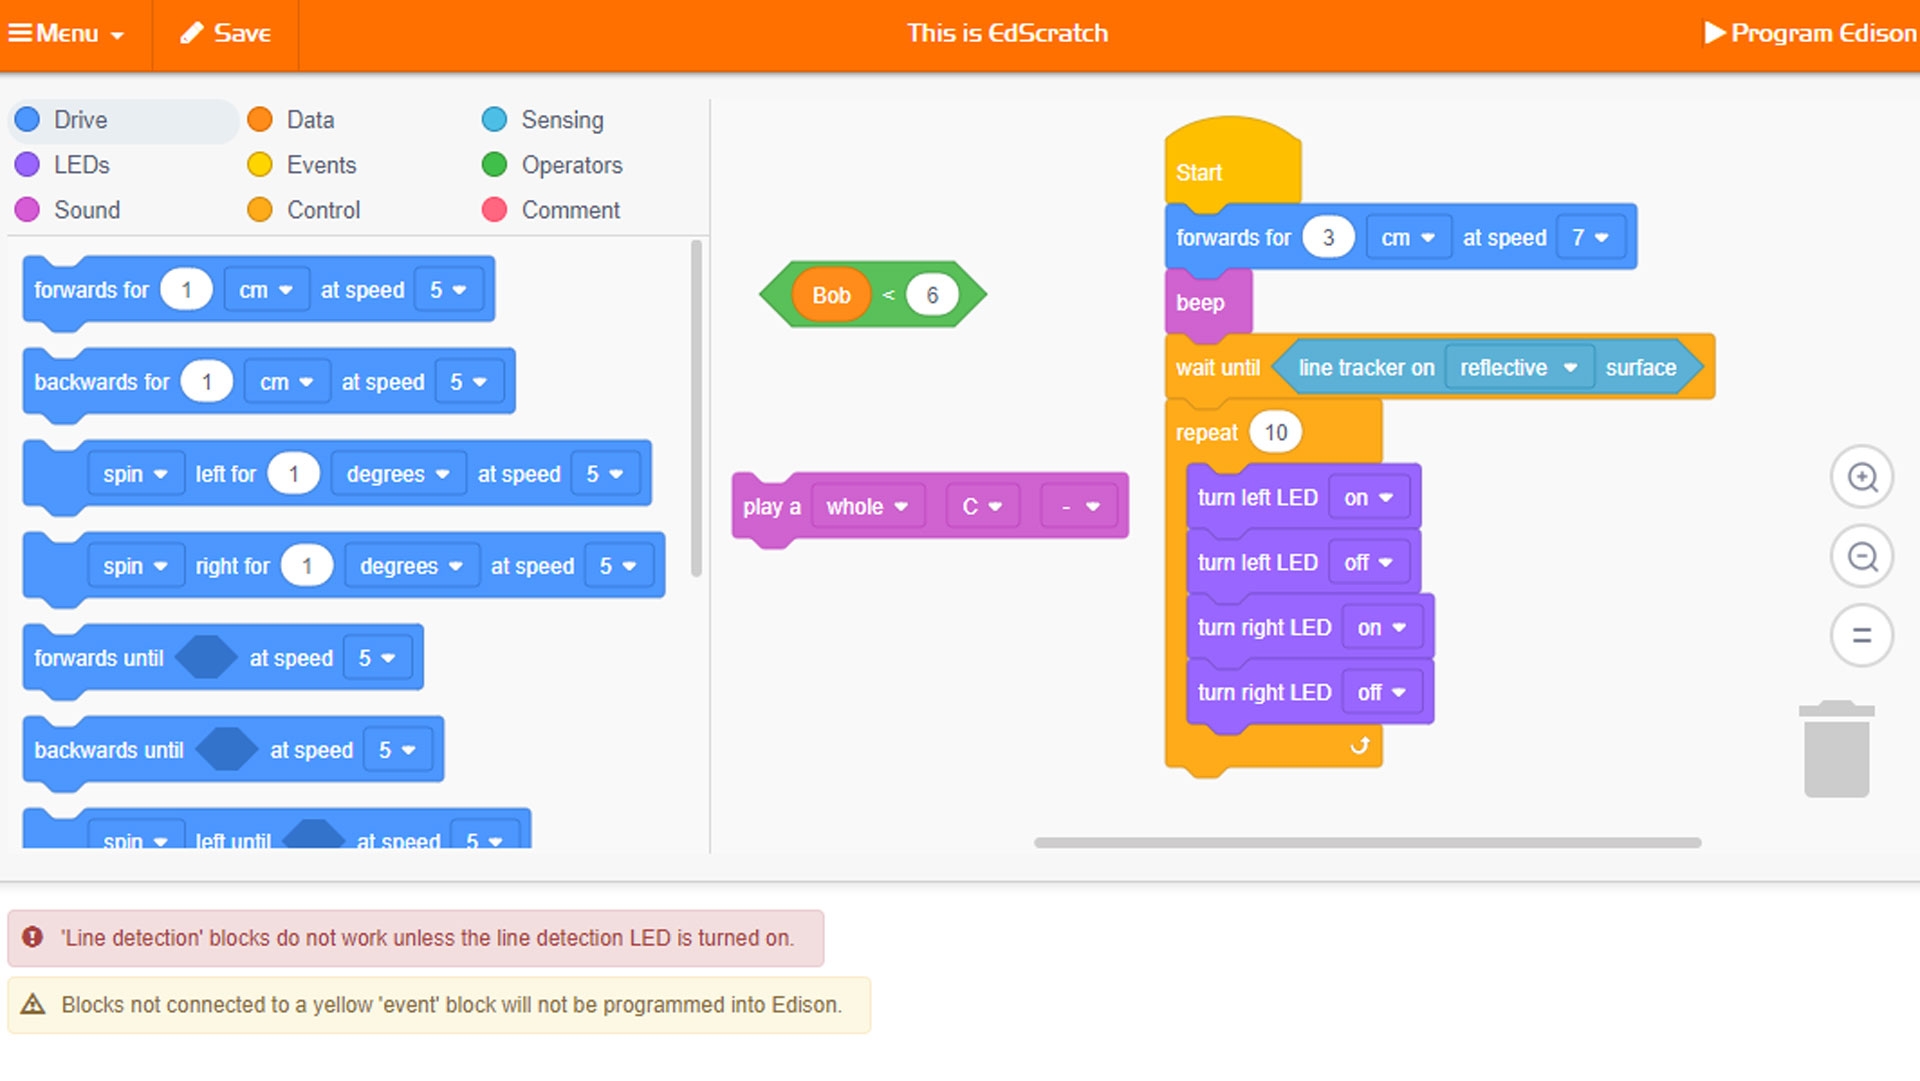Image resolution: width=1920 pixels, height=1081 pixels.
Task: Reset workspace zoom with the equals icon
Action: [1862, 635]
